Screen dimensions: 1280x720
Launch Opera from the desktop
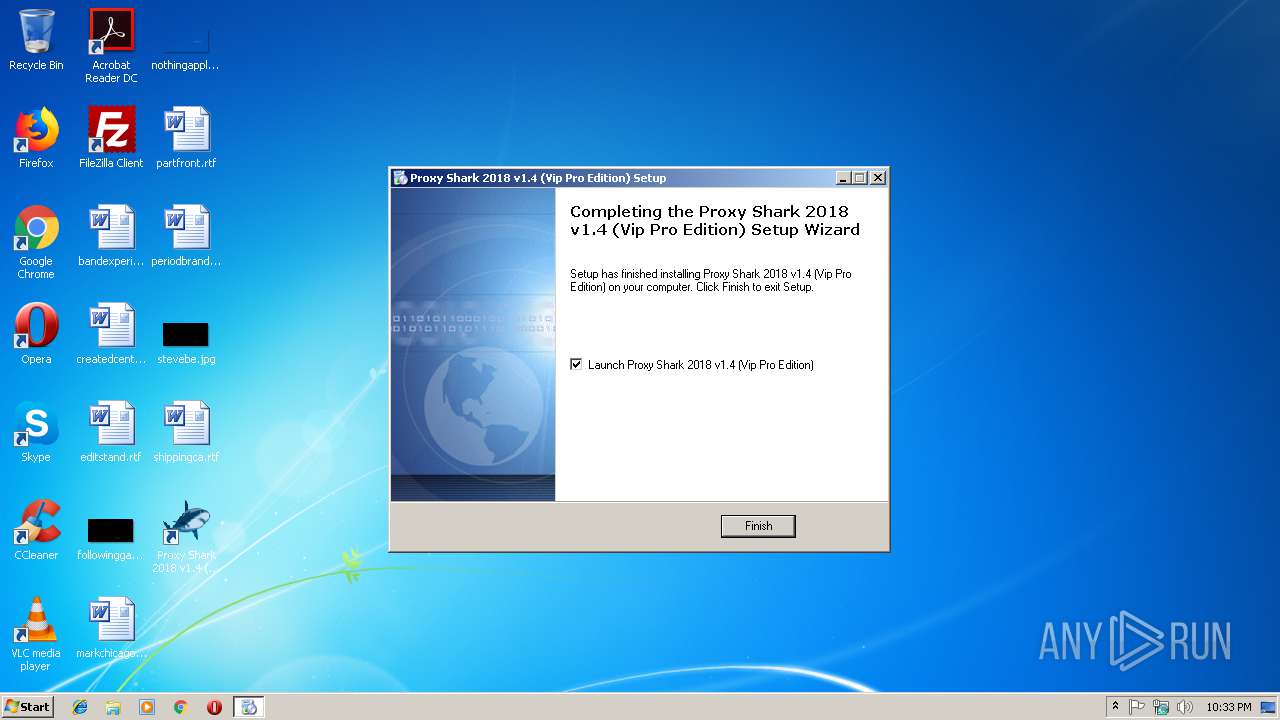point(36,334)
